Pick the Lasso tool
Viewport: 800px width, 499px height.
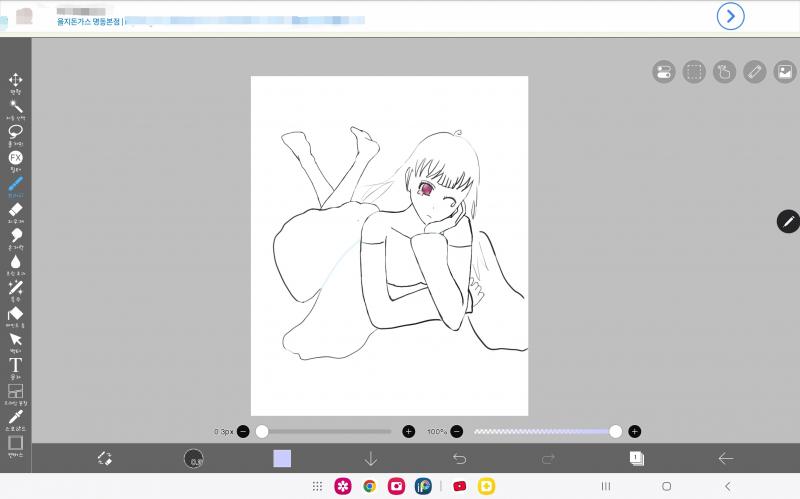coord(15,132)
